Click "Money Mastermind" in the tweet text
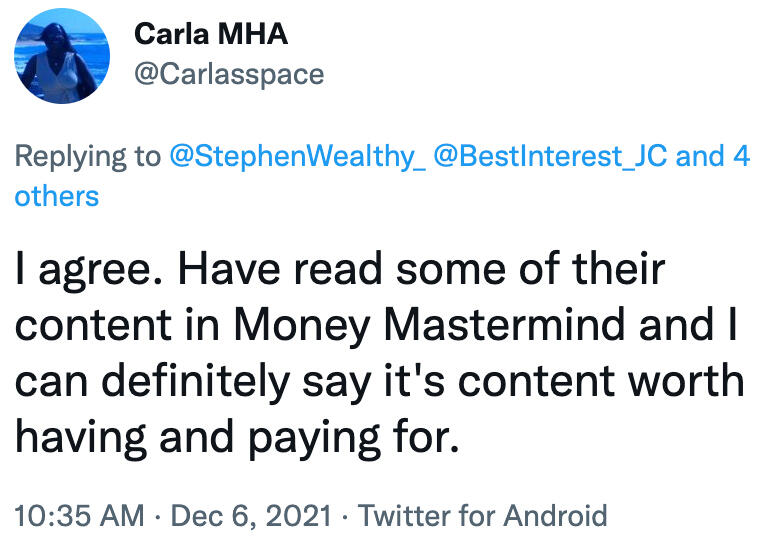764x556 pixels. [500, 325]
